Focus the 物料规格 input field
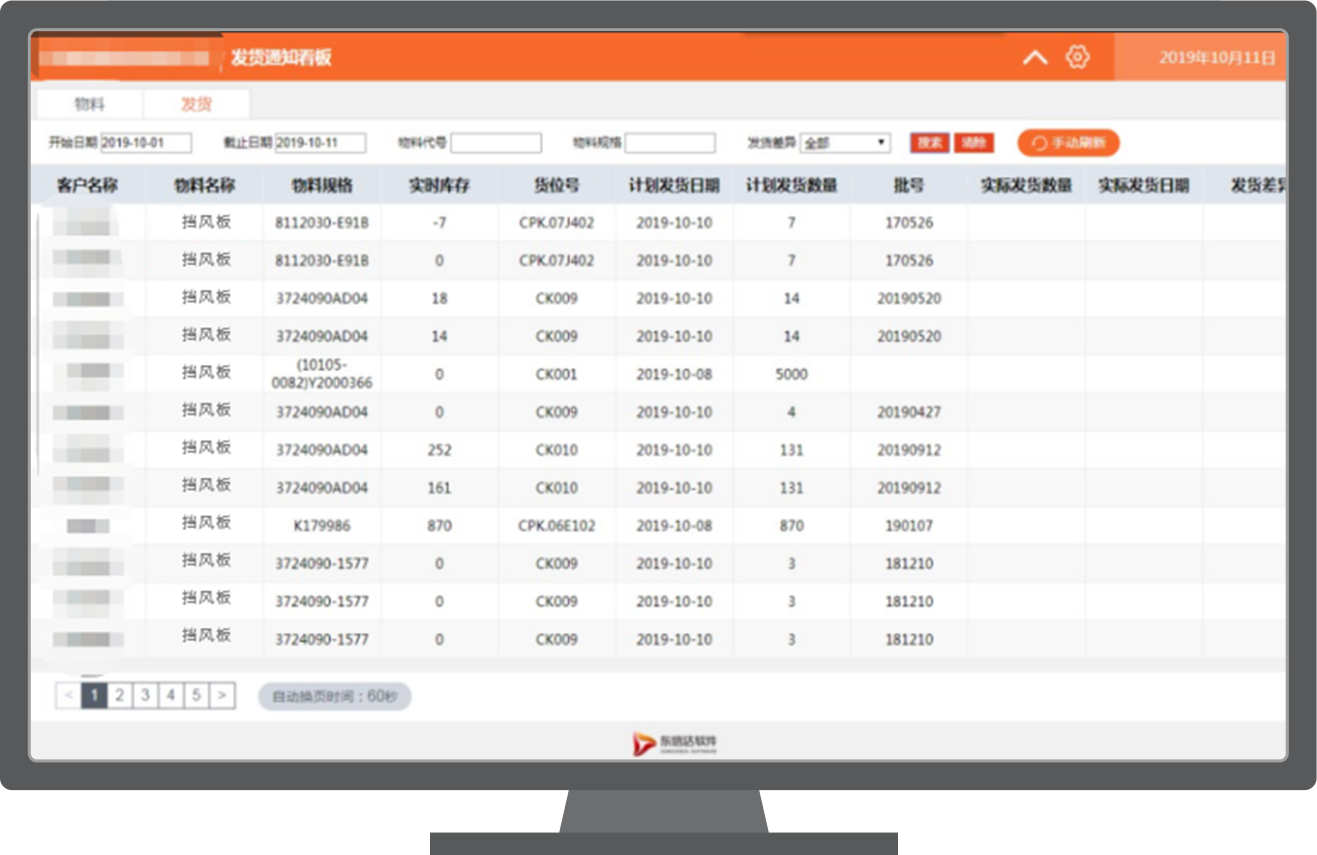This screenshot has height=855, width=1317. pos(670,143)
